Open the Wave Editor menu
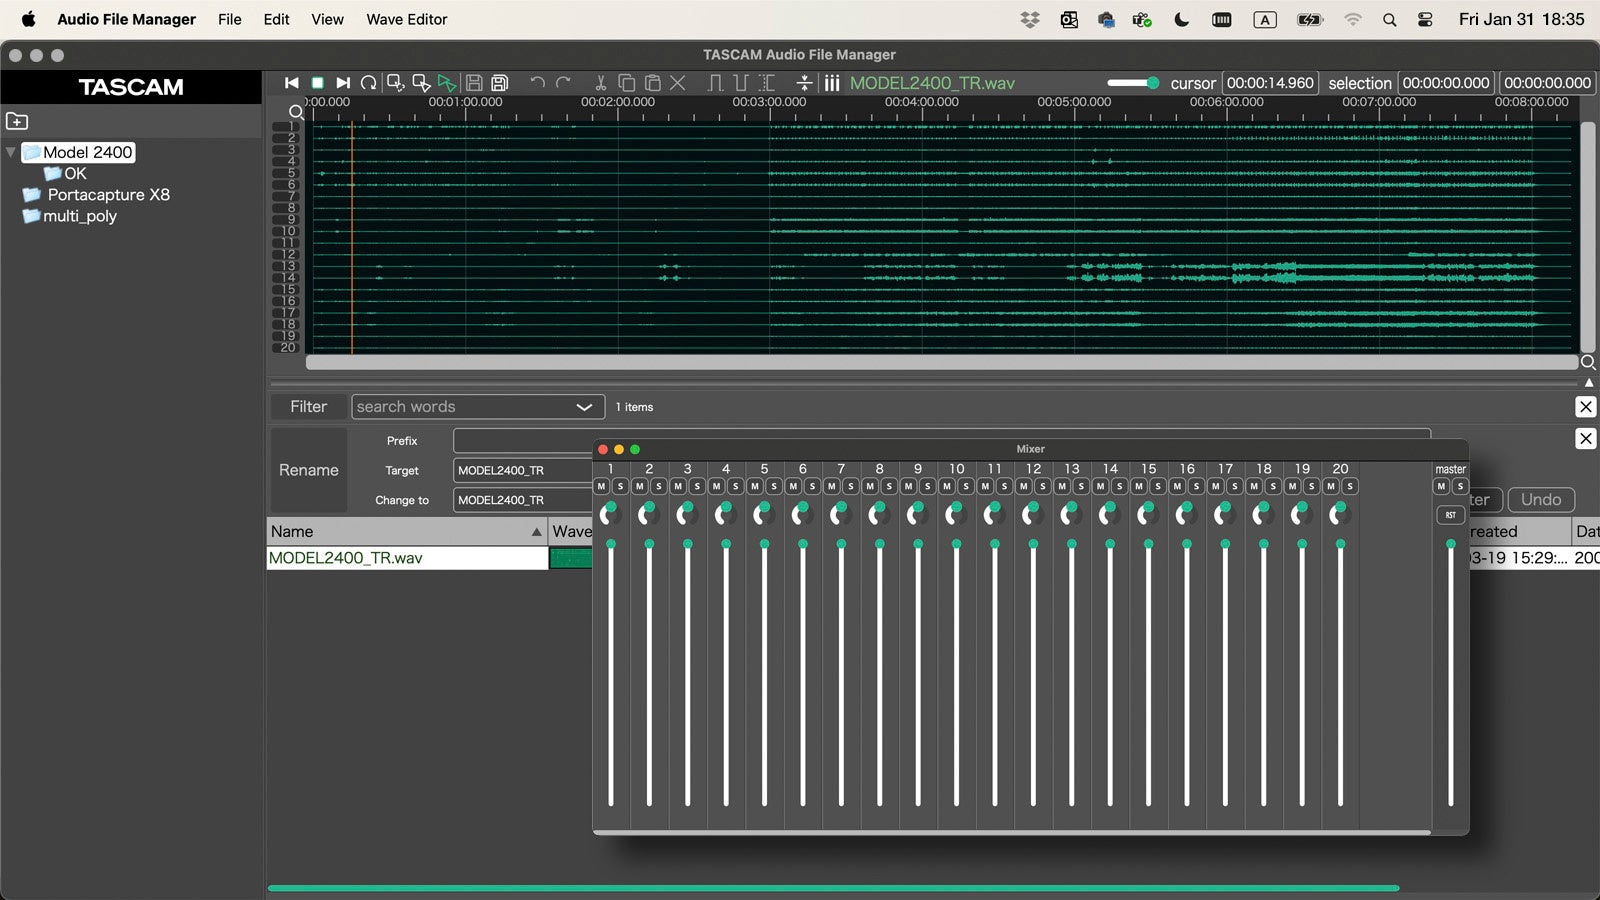 [406, 19]
